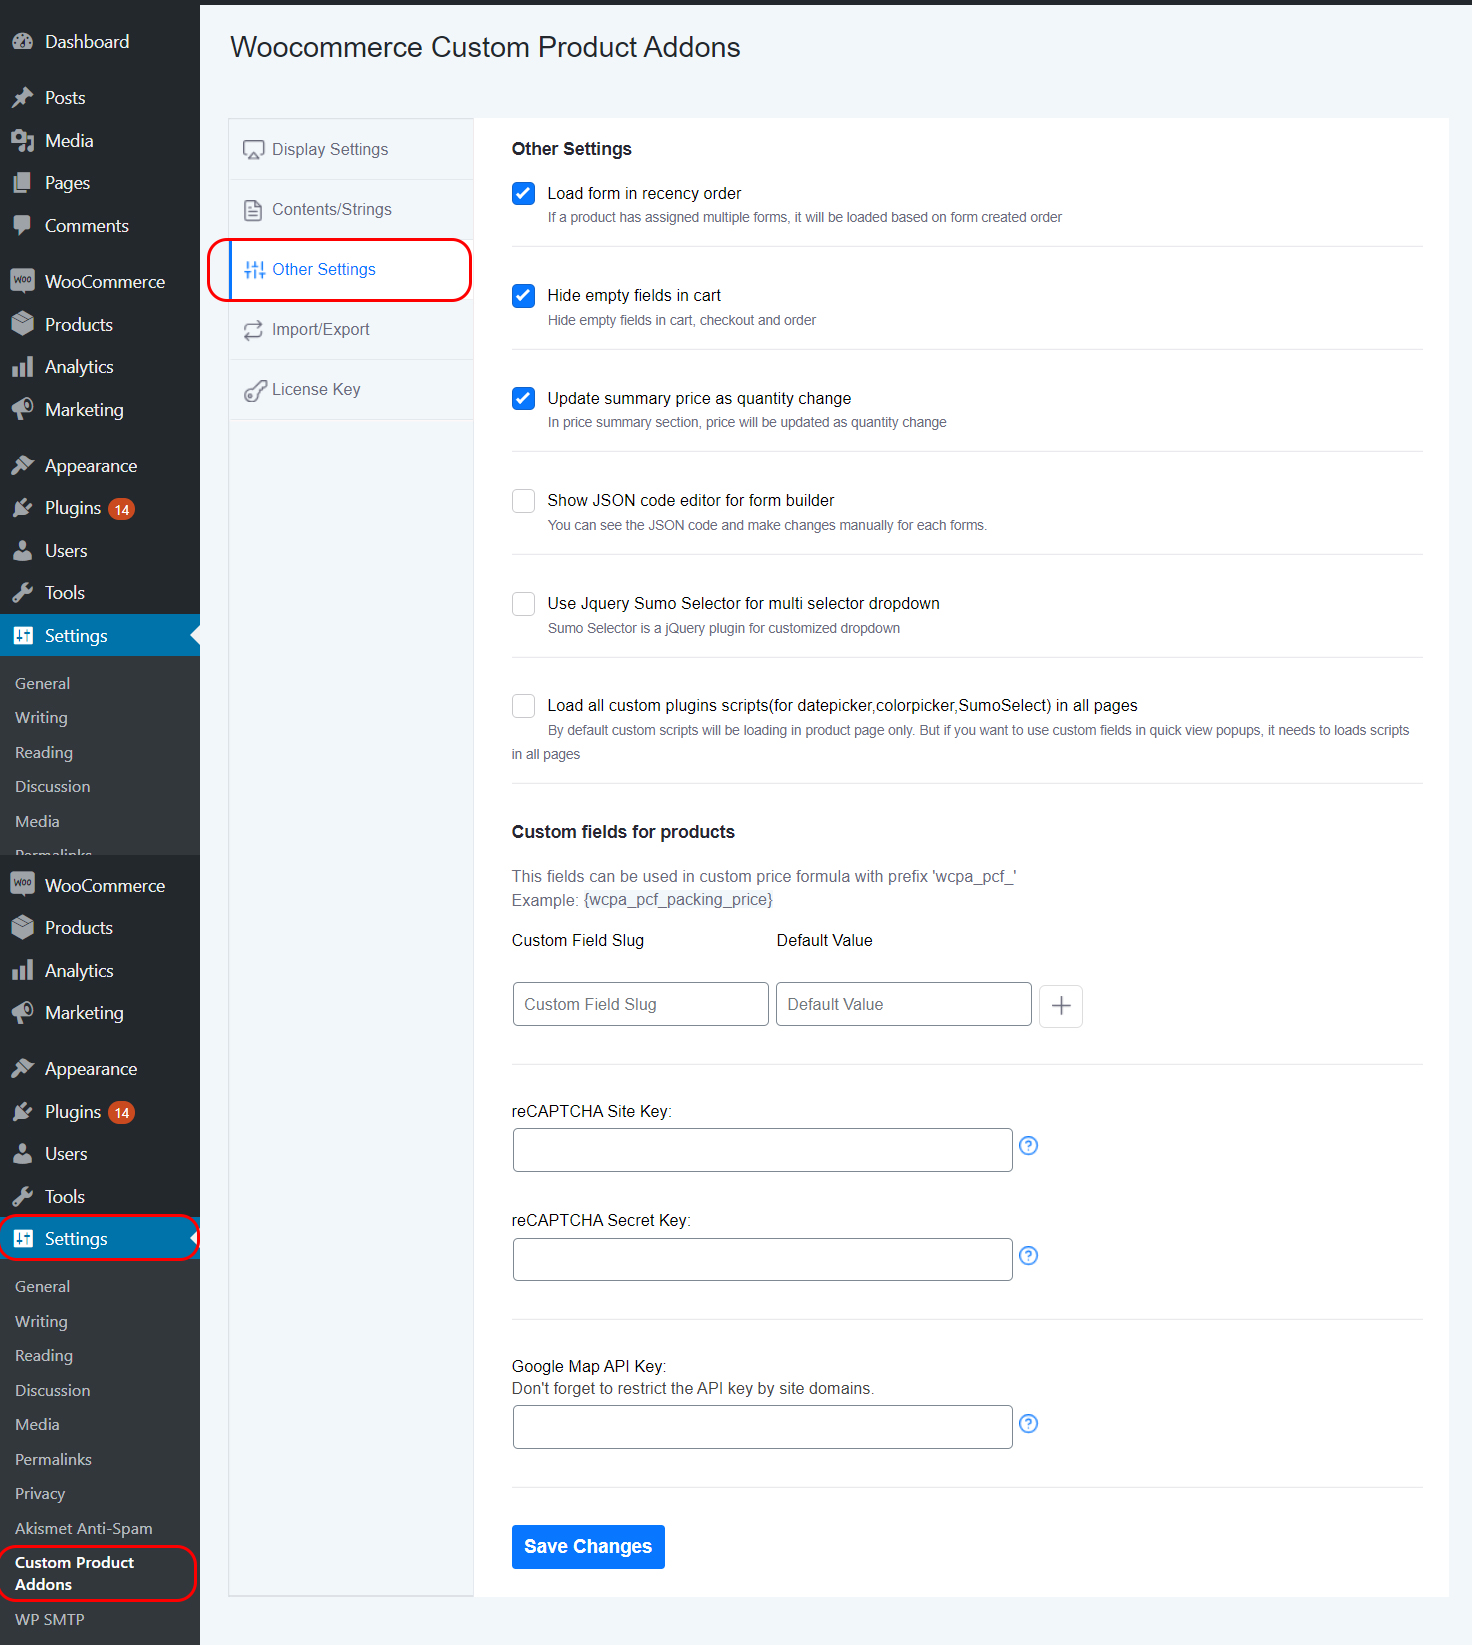The height and width of the screenshot is (1645, 1472).
Task: Open the lower Discussion settings link
Action: 52,1391
